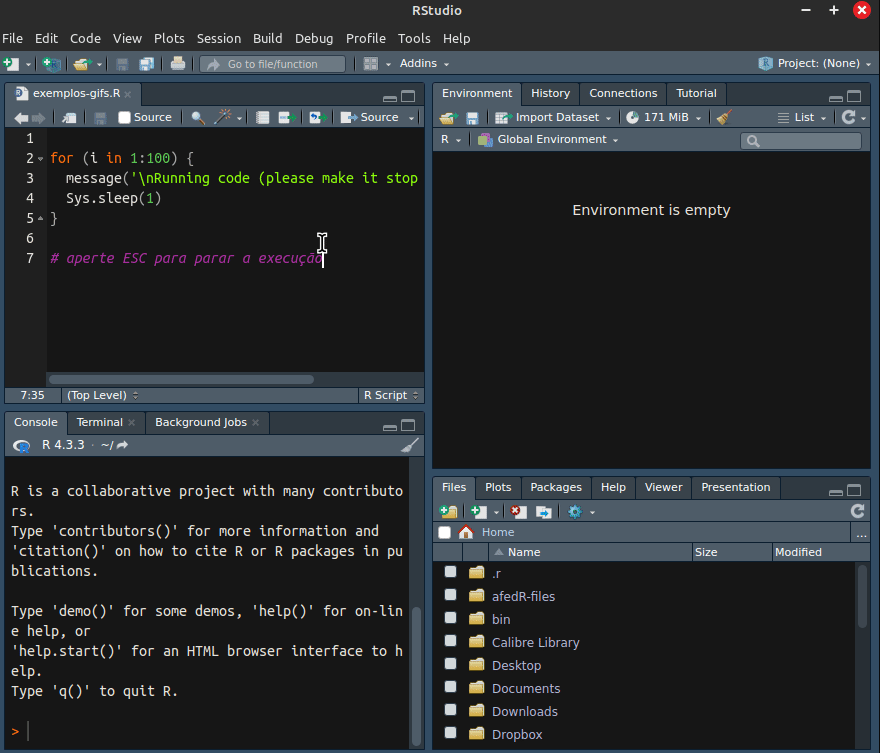The width and height of the screenshot is (880, 753).
Task: Switch to the Terminal tab
Action: (x=99, y=423)
